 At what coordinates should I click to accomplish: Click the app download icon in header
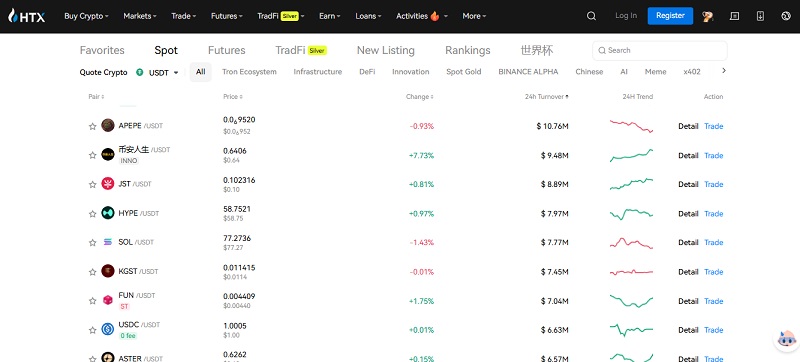pyautogui.click(x=760, y=16)
